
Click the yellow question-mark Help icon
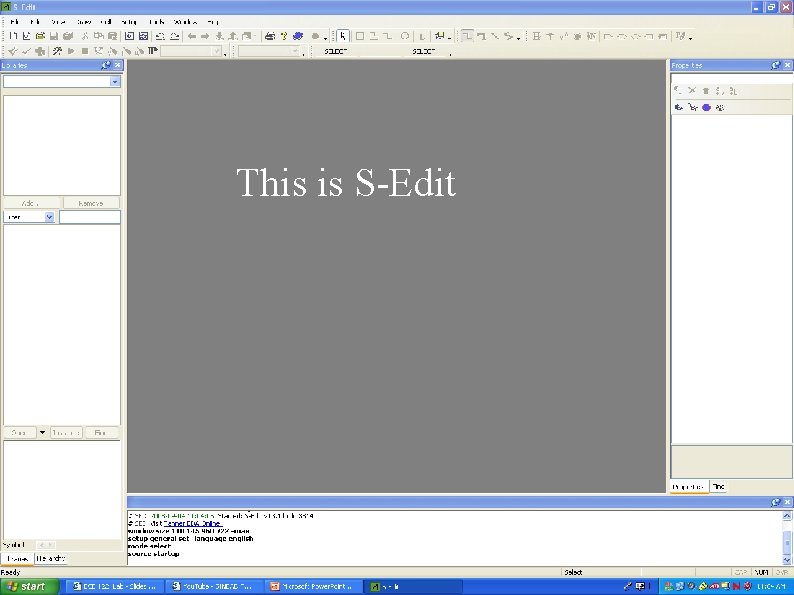tap(284, 36)
